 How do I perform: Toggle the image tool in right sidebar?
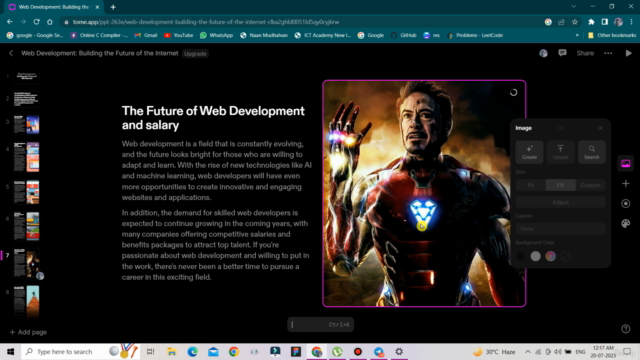coord(625,163)
